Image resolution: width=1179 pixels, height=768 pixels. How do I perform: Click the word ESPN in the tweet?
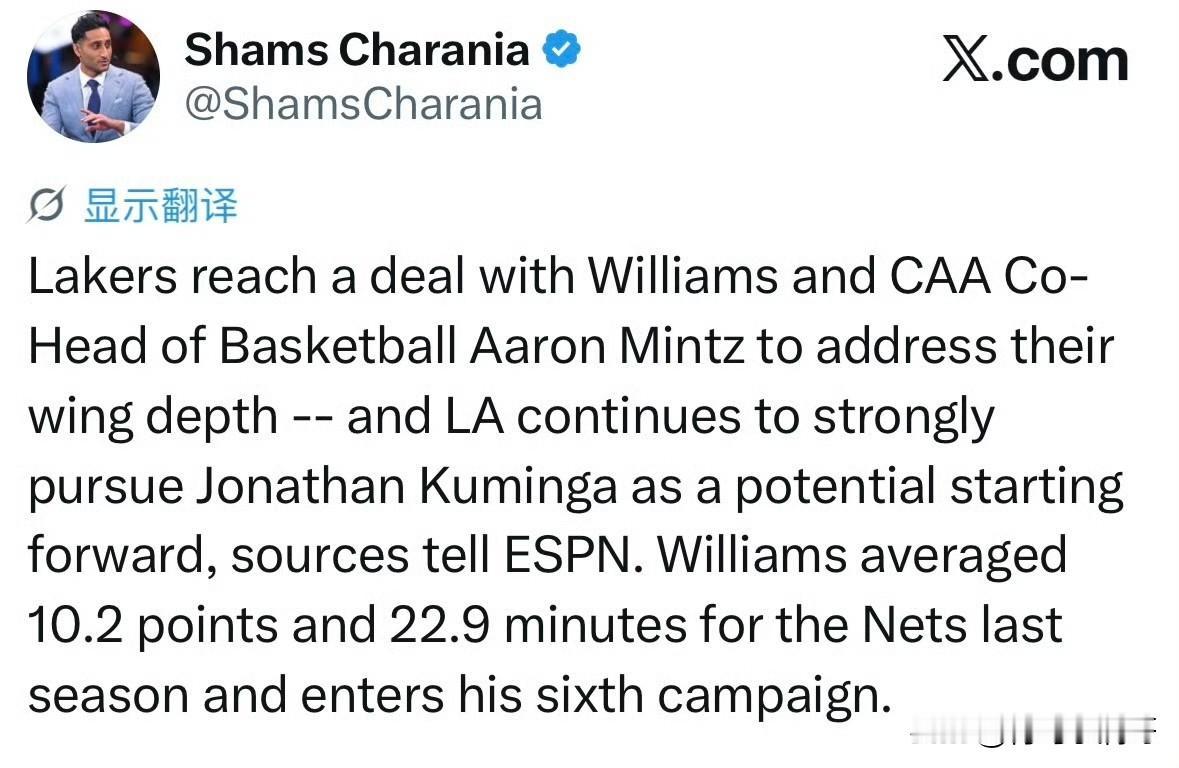574,555
